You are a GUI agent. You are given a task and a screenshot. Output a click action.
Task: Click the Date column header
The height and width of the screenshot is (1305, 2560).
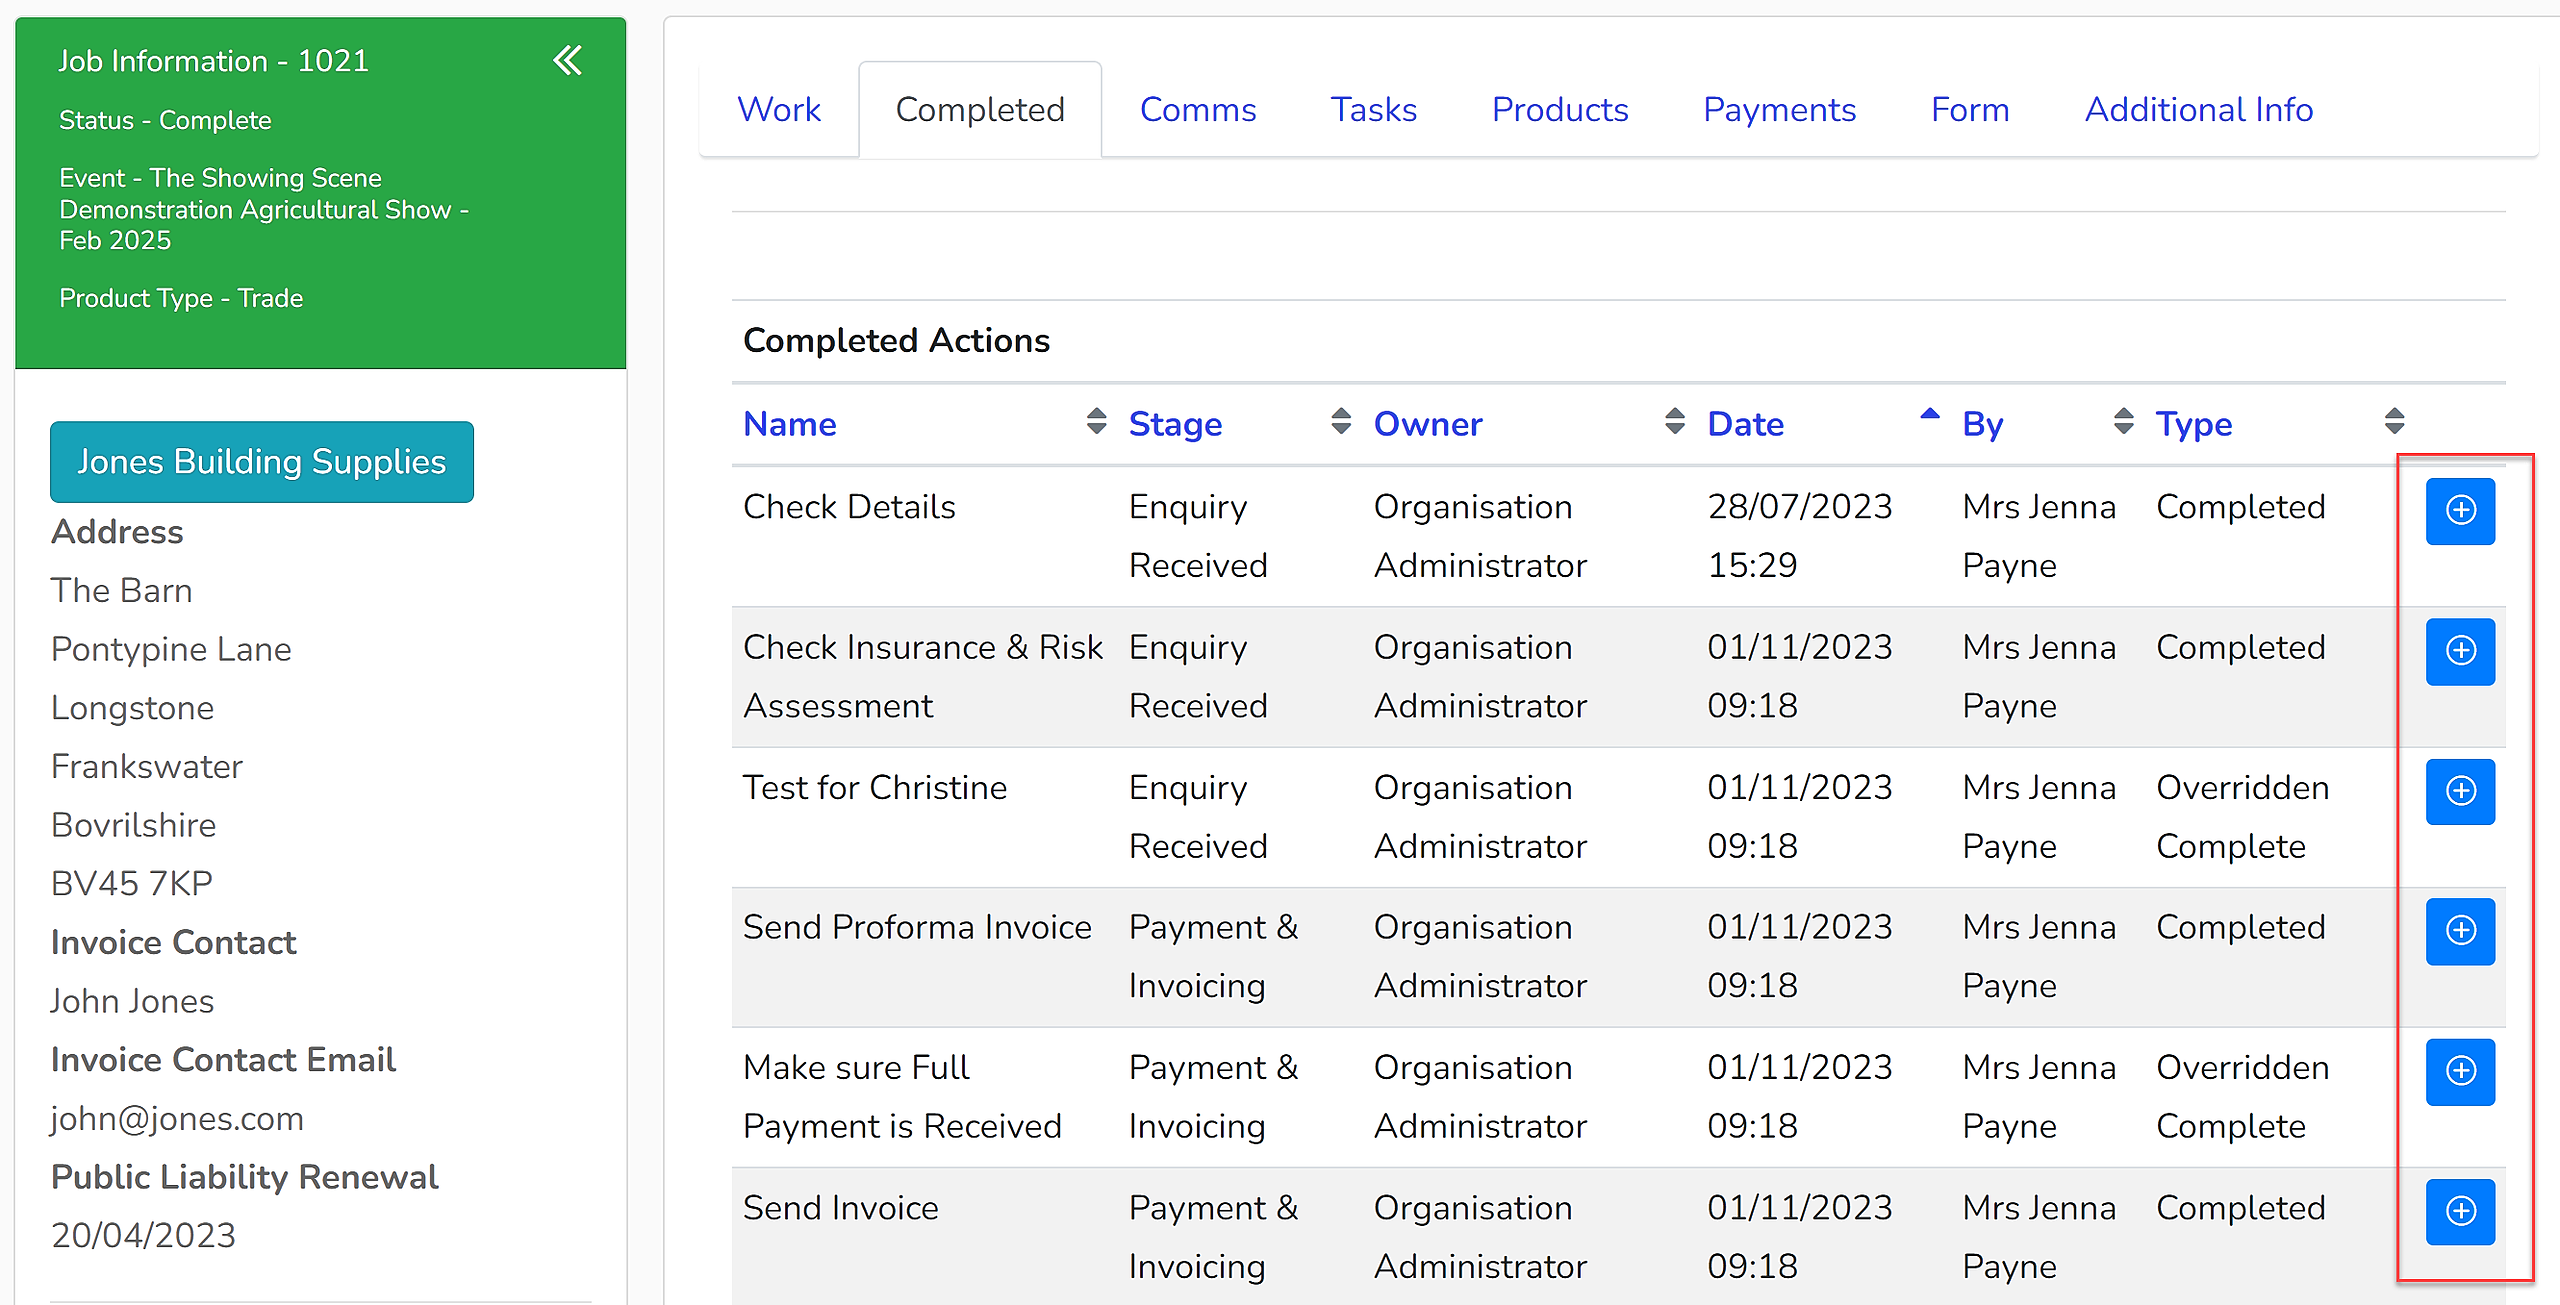1745,424
